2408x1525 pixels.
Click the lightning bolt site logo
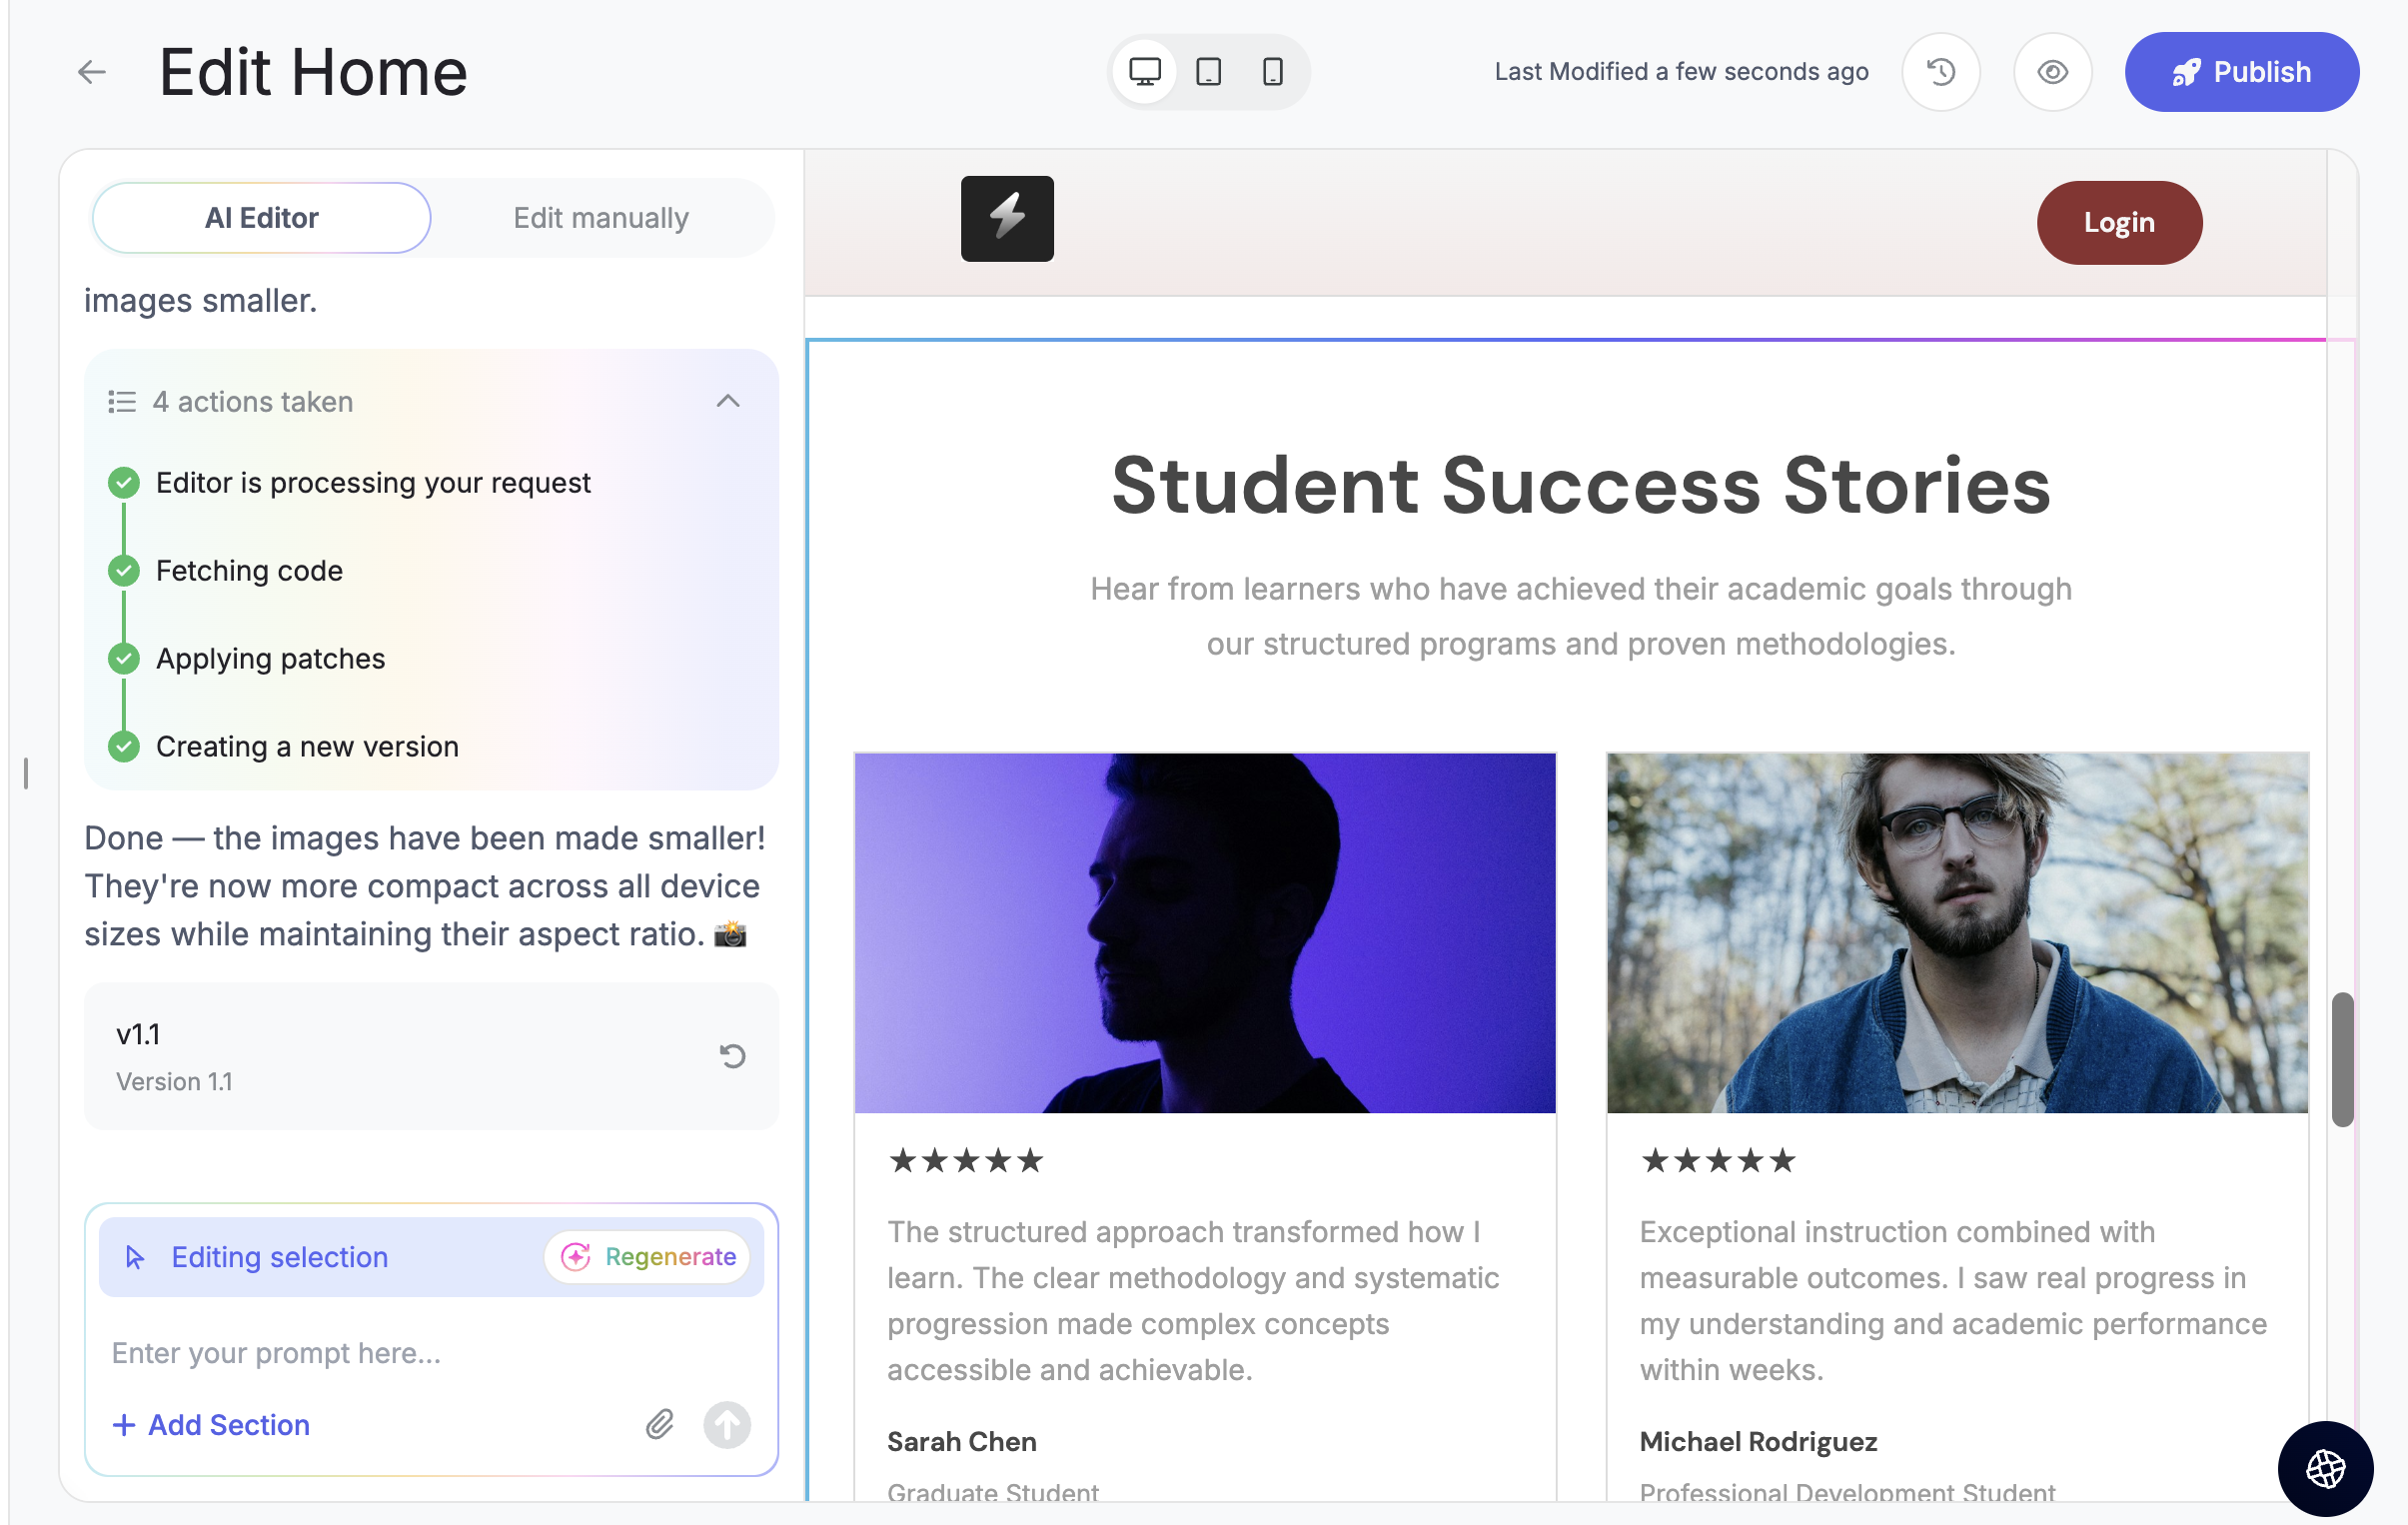pos(1007,219)
